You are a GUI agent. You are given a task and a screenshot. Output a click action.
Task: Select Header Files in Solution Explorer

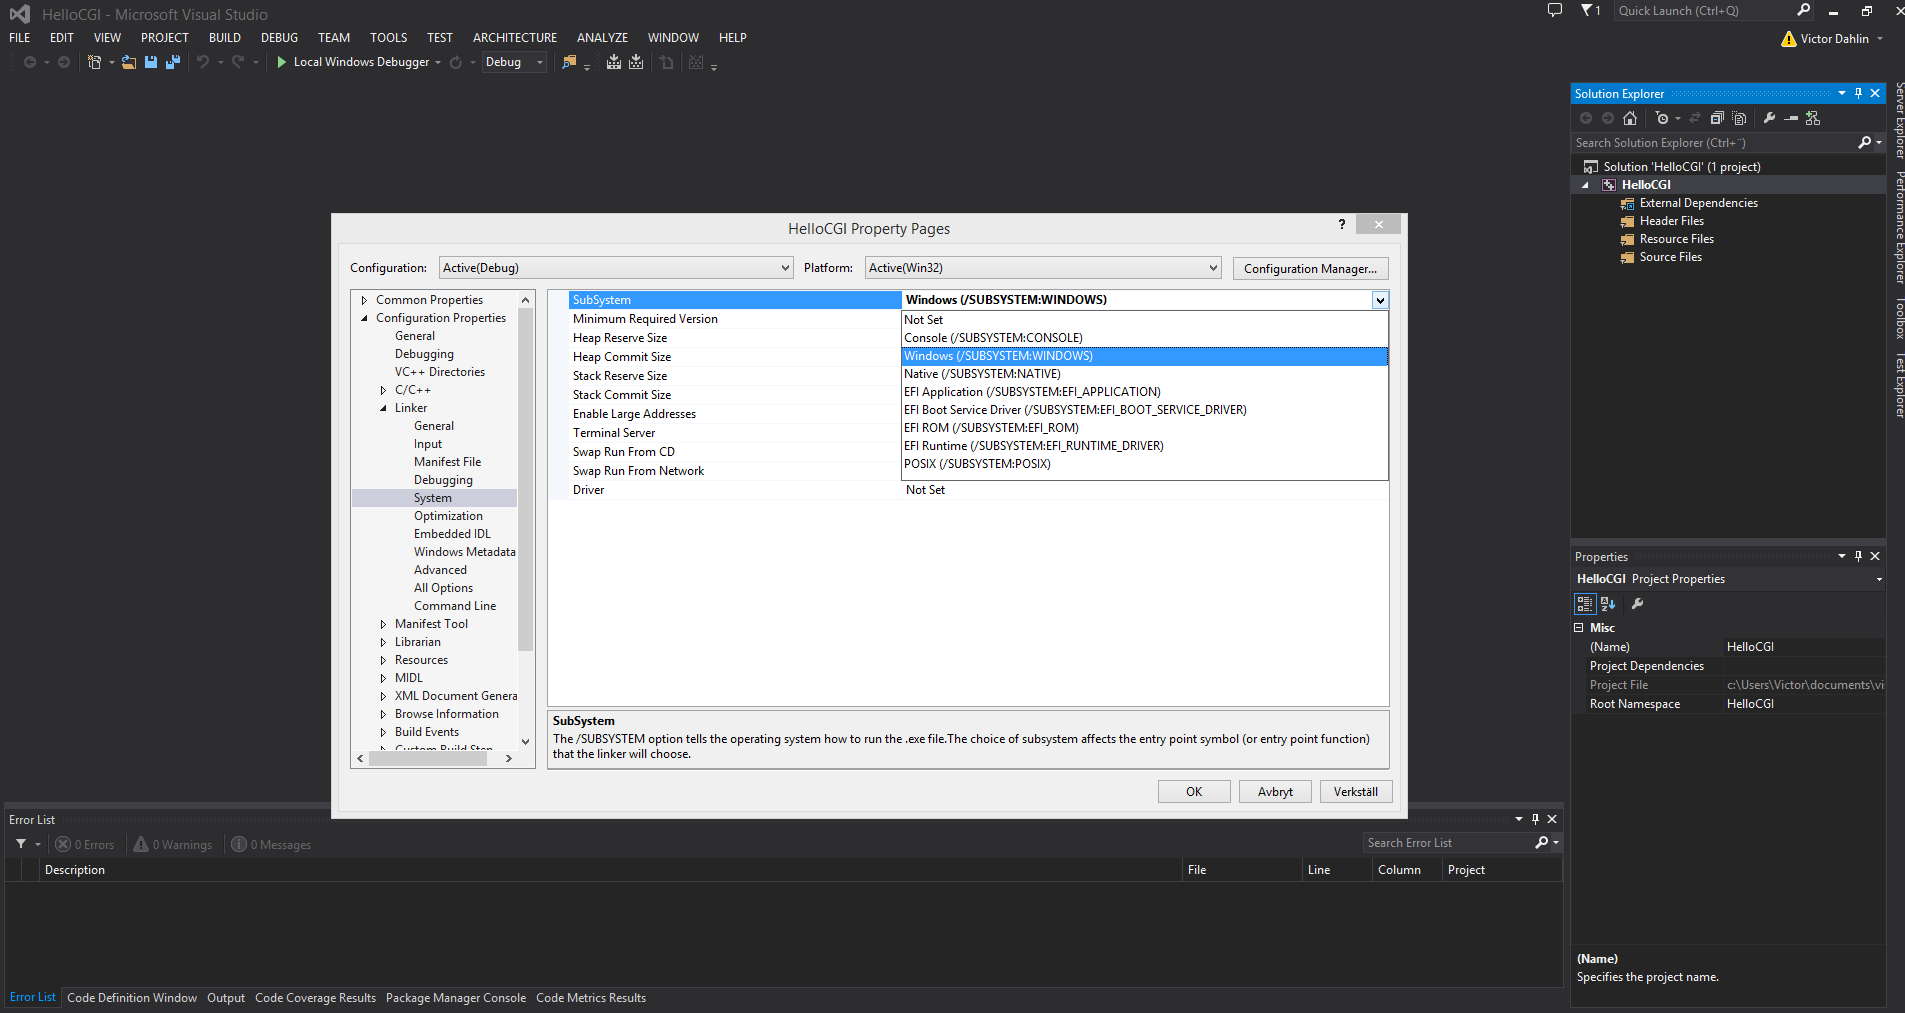(1671, 221)
